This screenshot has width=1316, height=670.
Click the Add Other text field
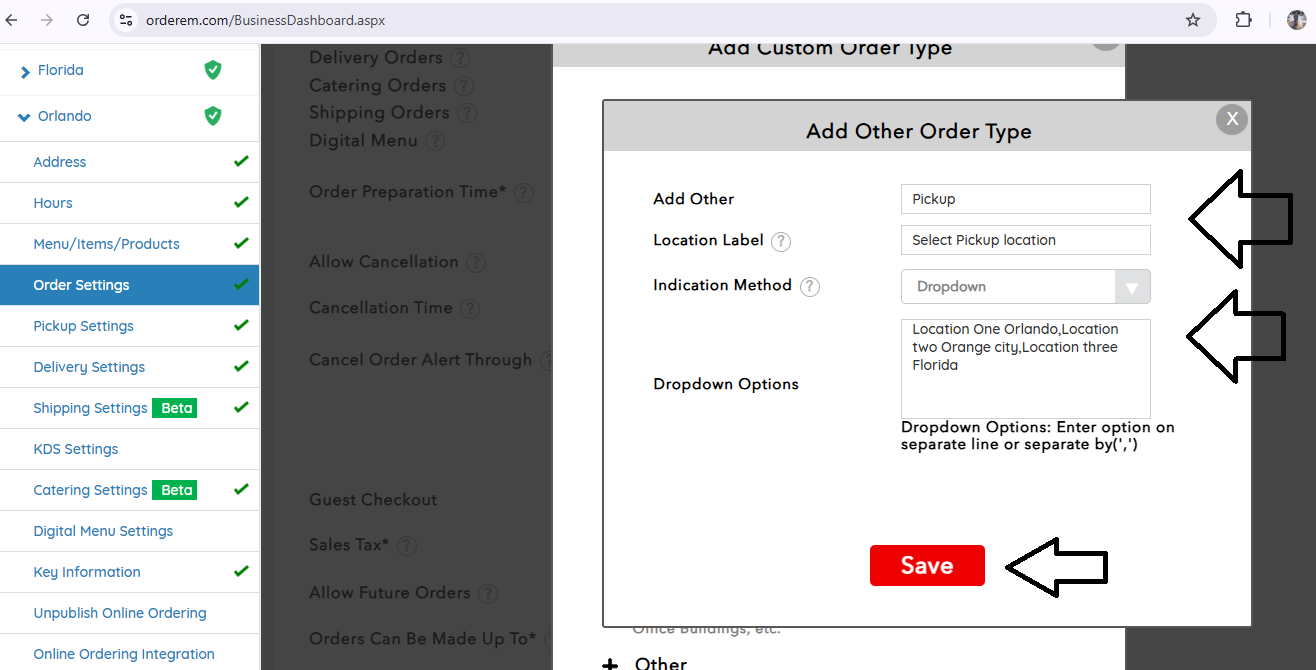pyautogui.click(x=1025, y=199)
